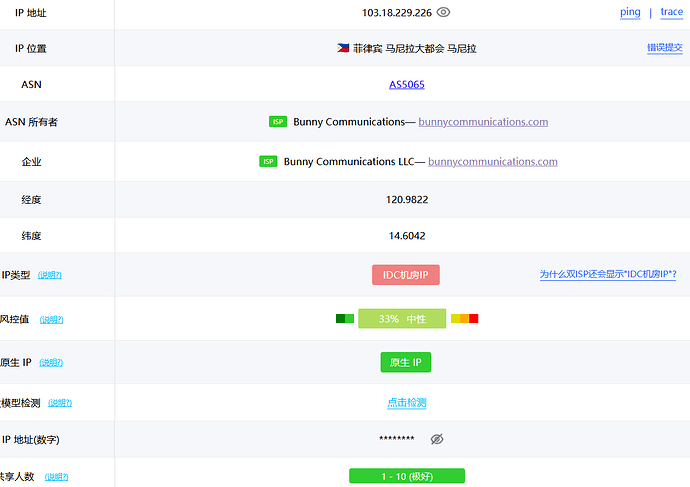Select the IP address 103.18.229.226
690x487 pixels.
[397, 13]
